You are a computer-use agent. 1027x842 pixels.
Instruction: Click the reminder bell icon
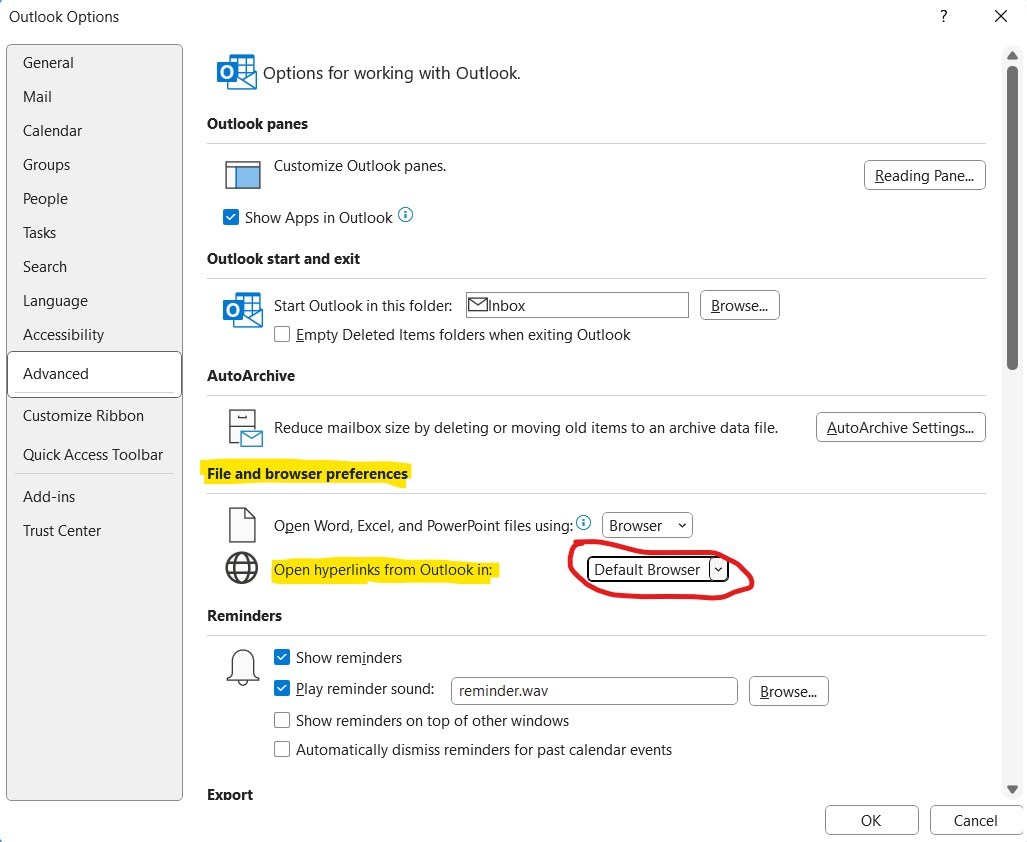[242, 666]
